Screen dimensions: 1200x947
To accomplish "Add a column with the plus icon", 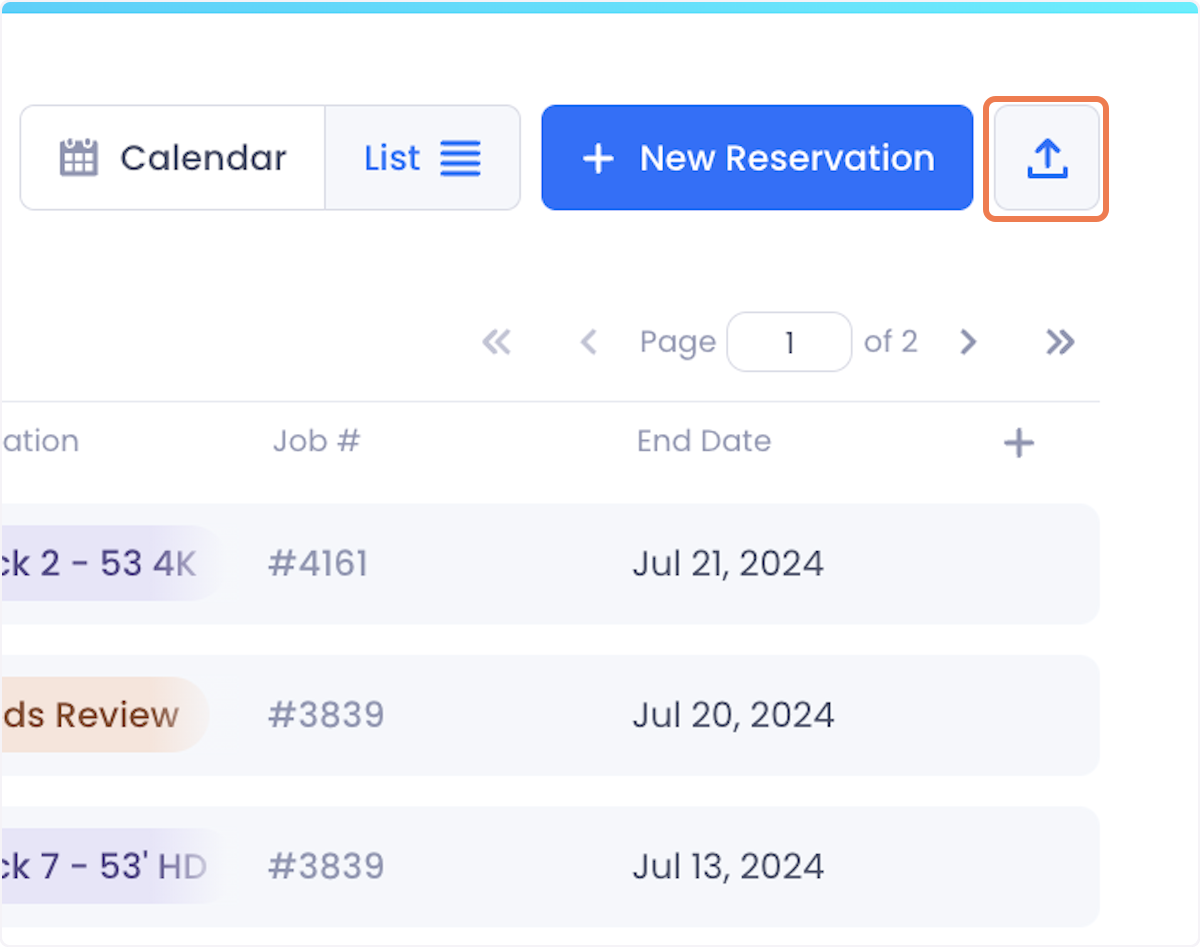I will click(x=1018, y=443).
